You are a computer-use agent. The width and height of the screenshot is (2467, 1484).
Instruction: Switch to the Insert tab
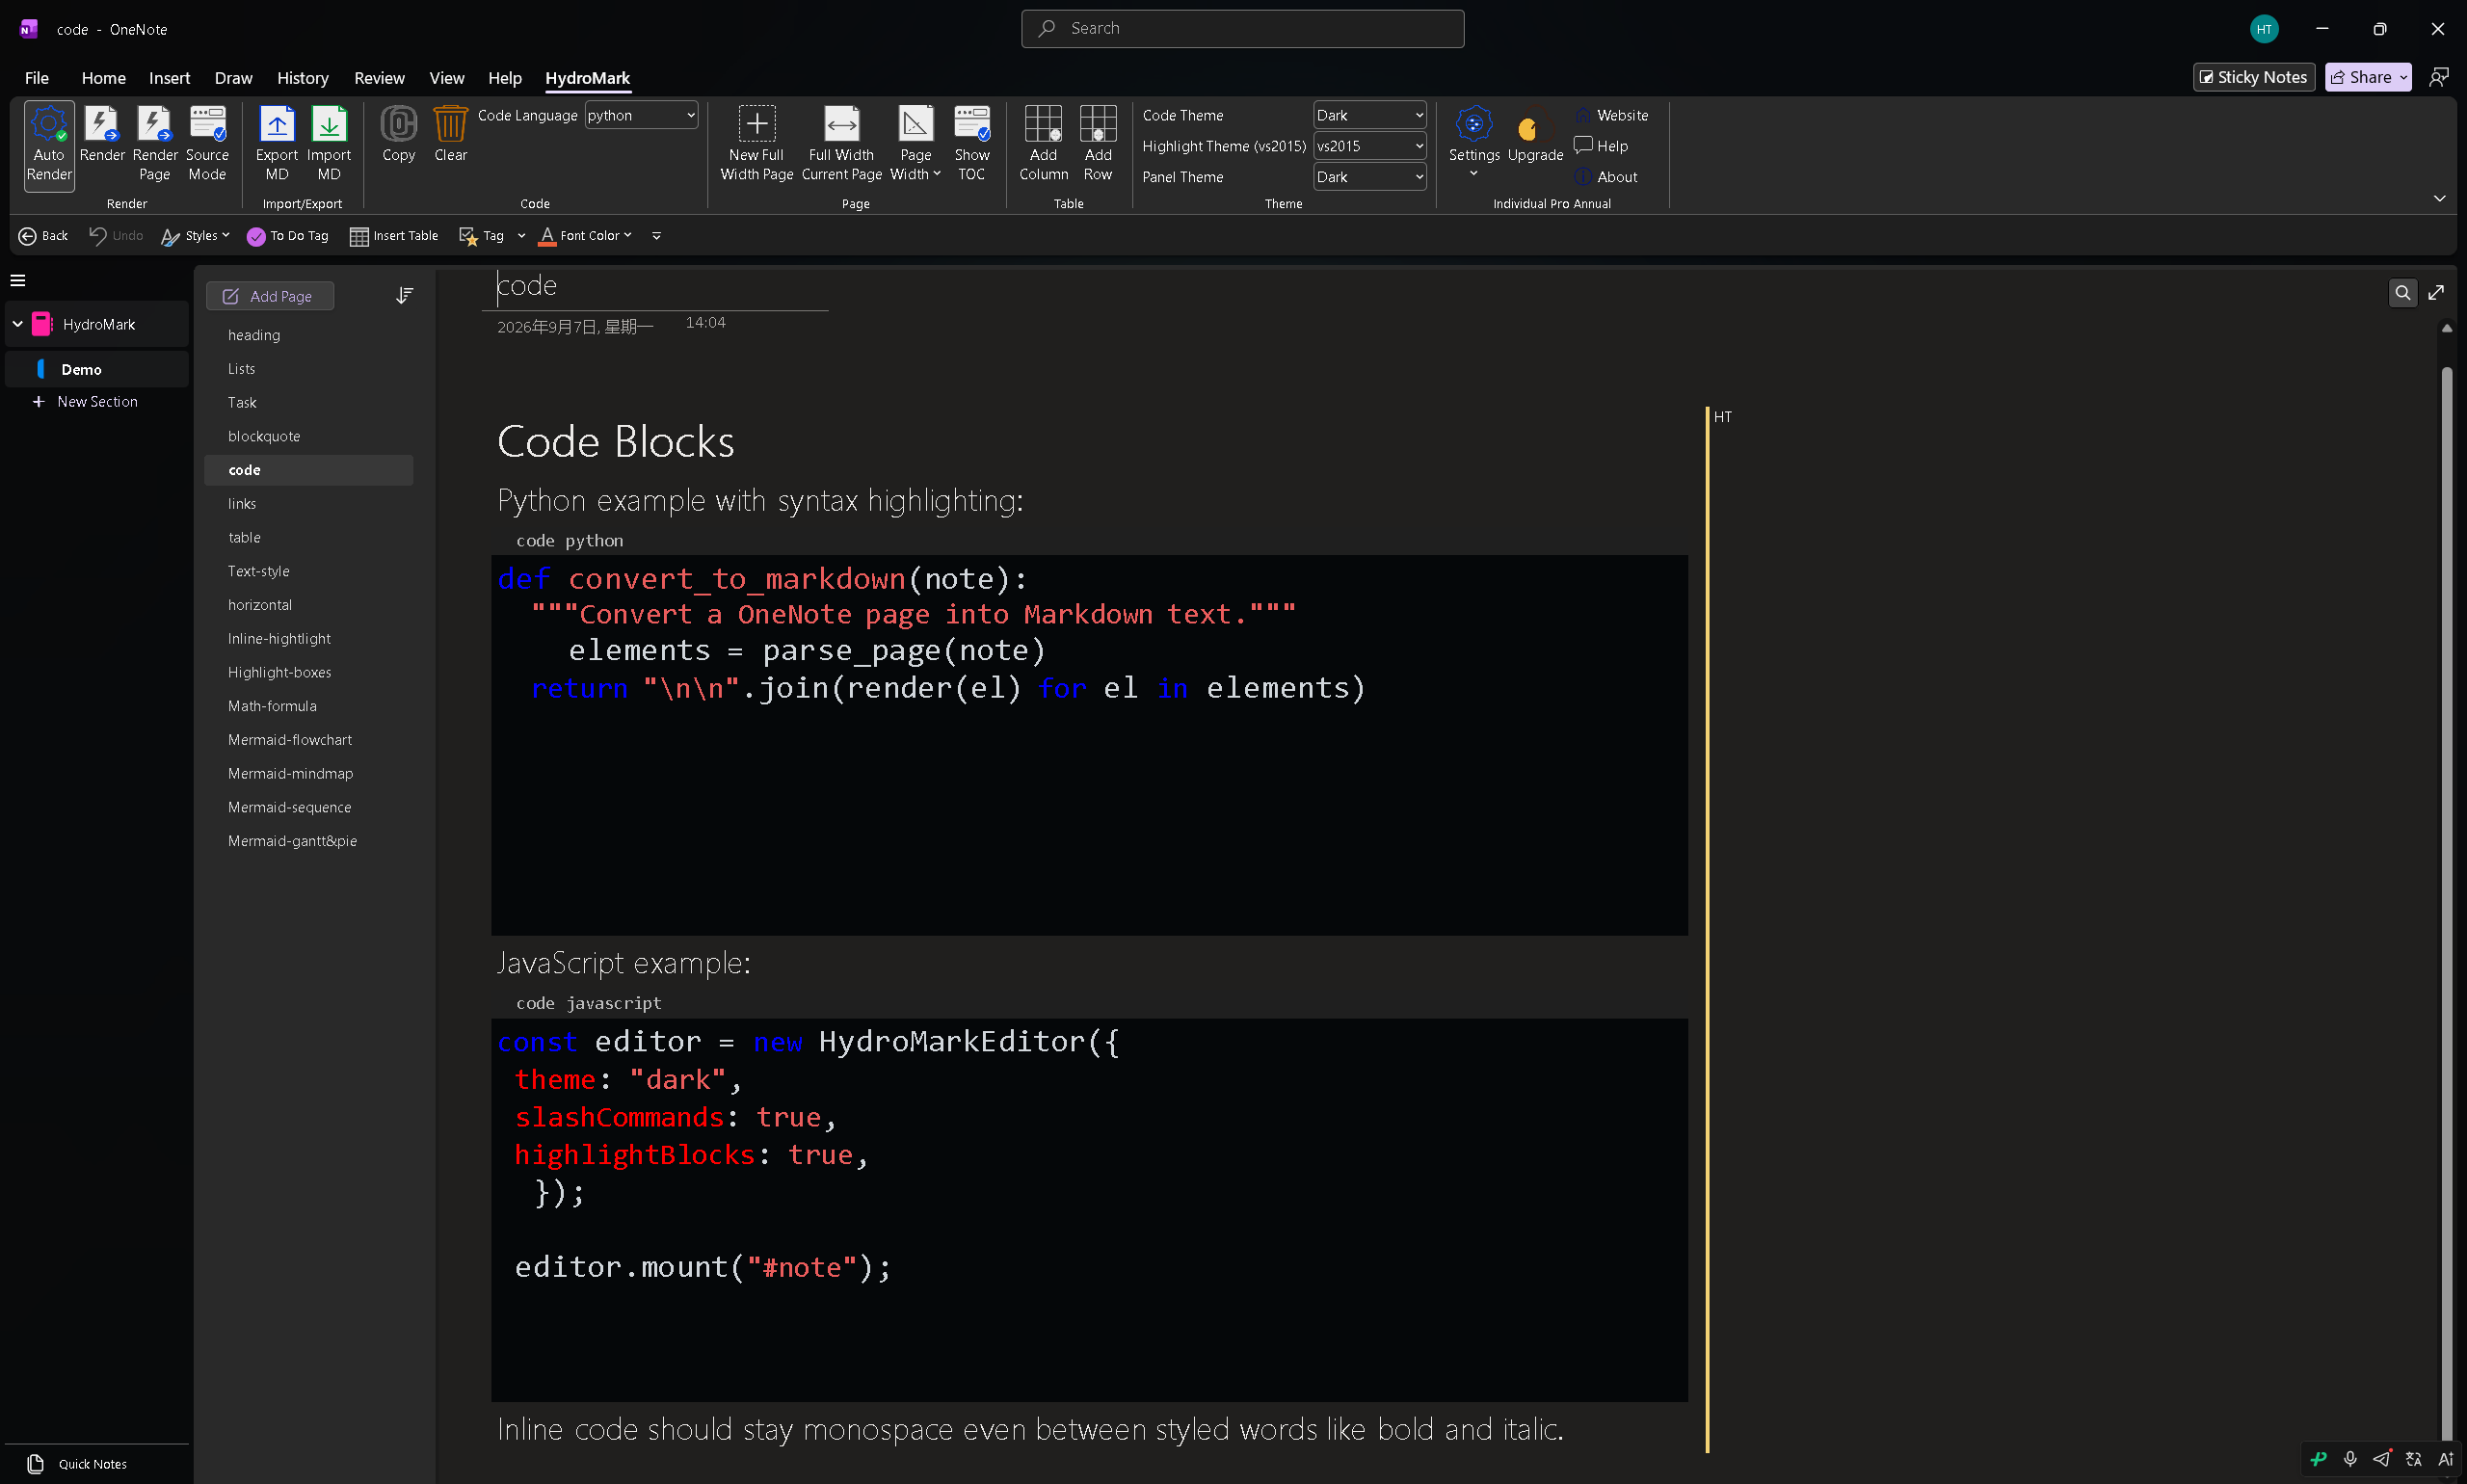click(x=169, y=78)
